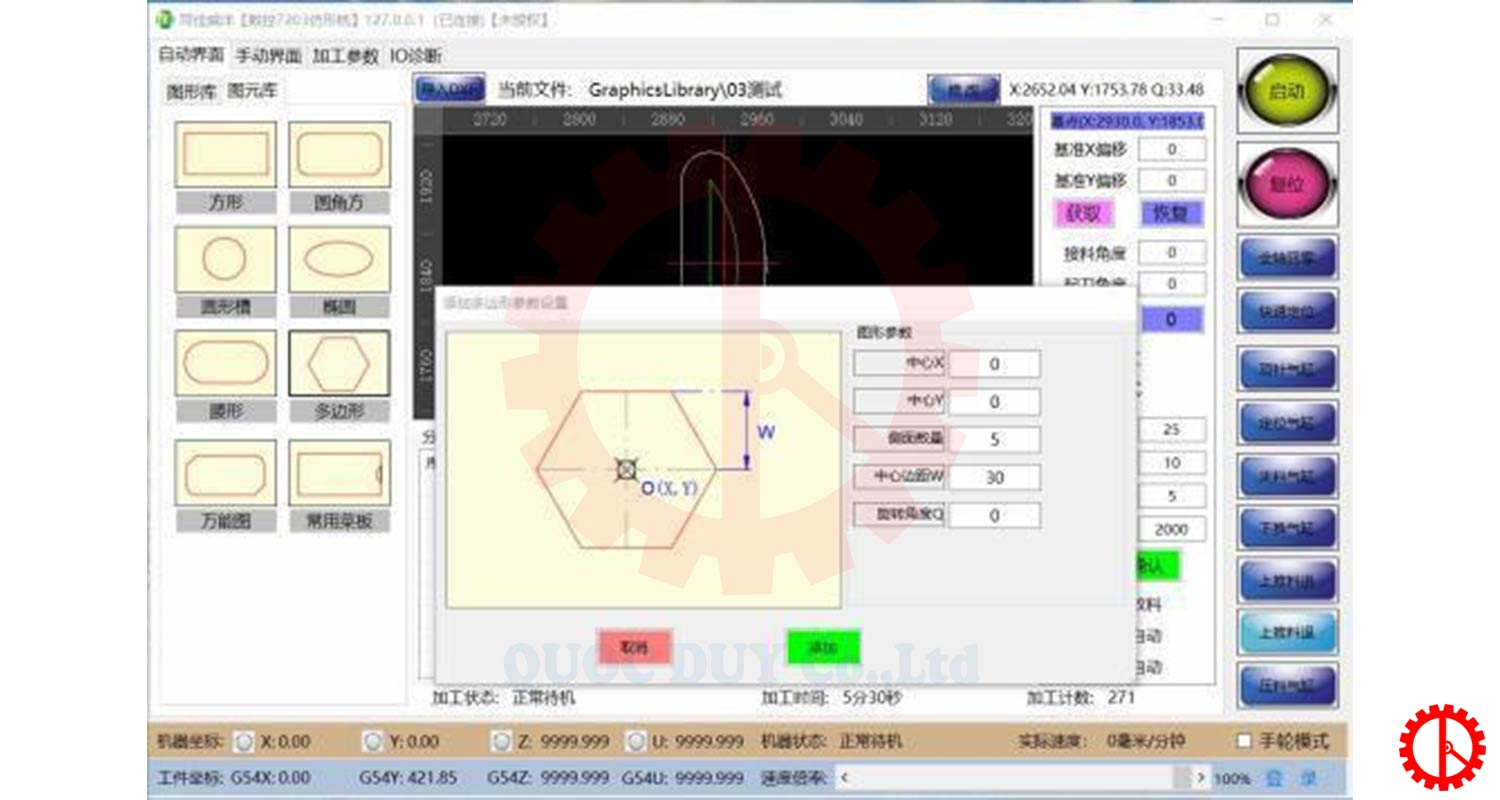Toggle the machine coordinate X indicator button
Viewport: 1500px width, 800px height.
(243, 741)
